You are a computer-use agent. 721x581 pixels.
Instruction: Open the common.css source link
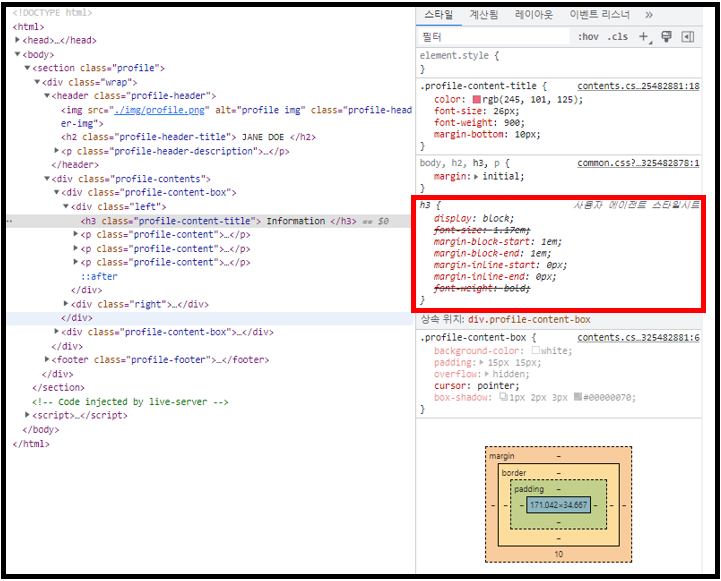pos(638,163)
